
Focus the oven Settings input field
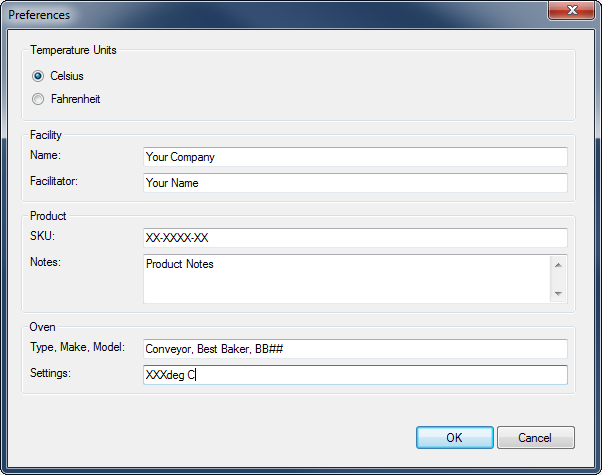pos(355,375)
